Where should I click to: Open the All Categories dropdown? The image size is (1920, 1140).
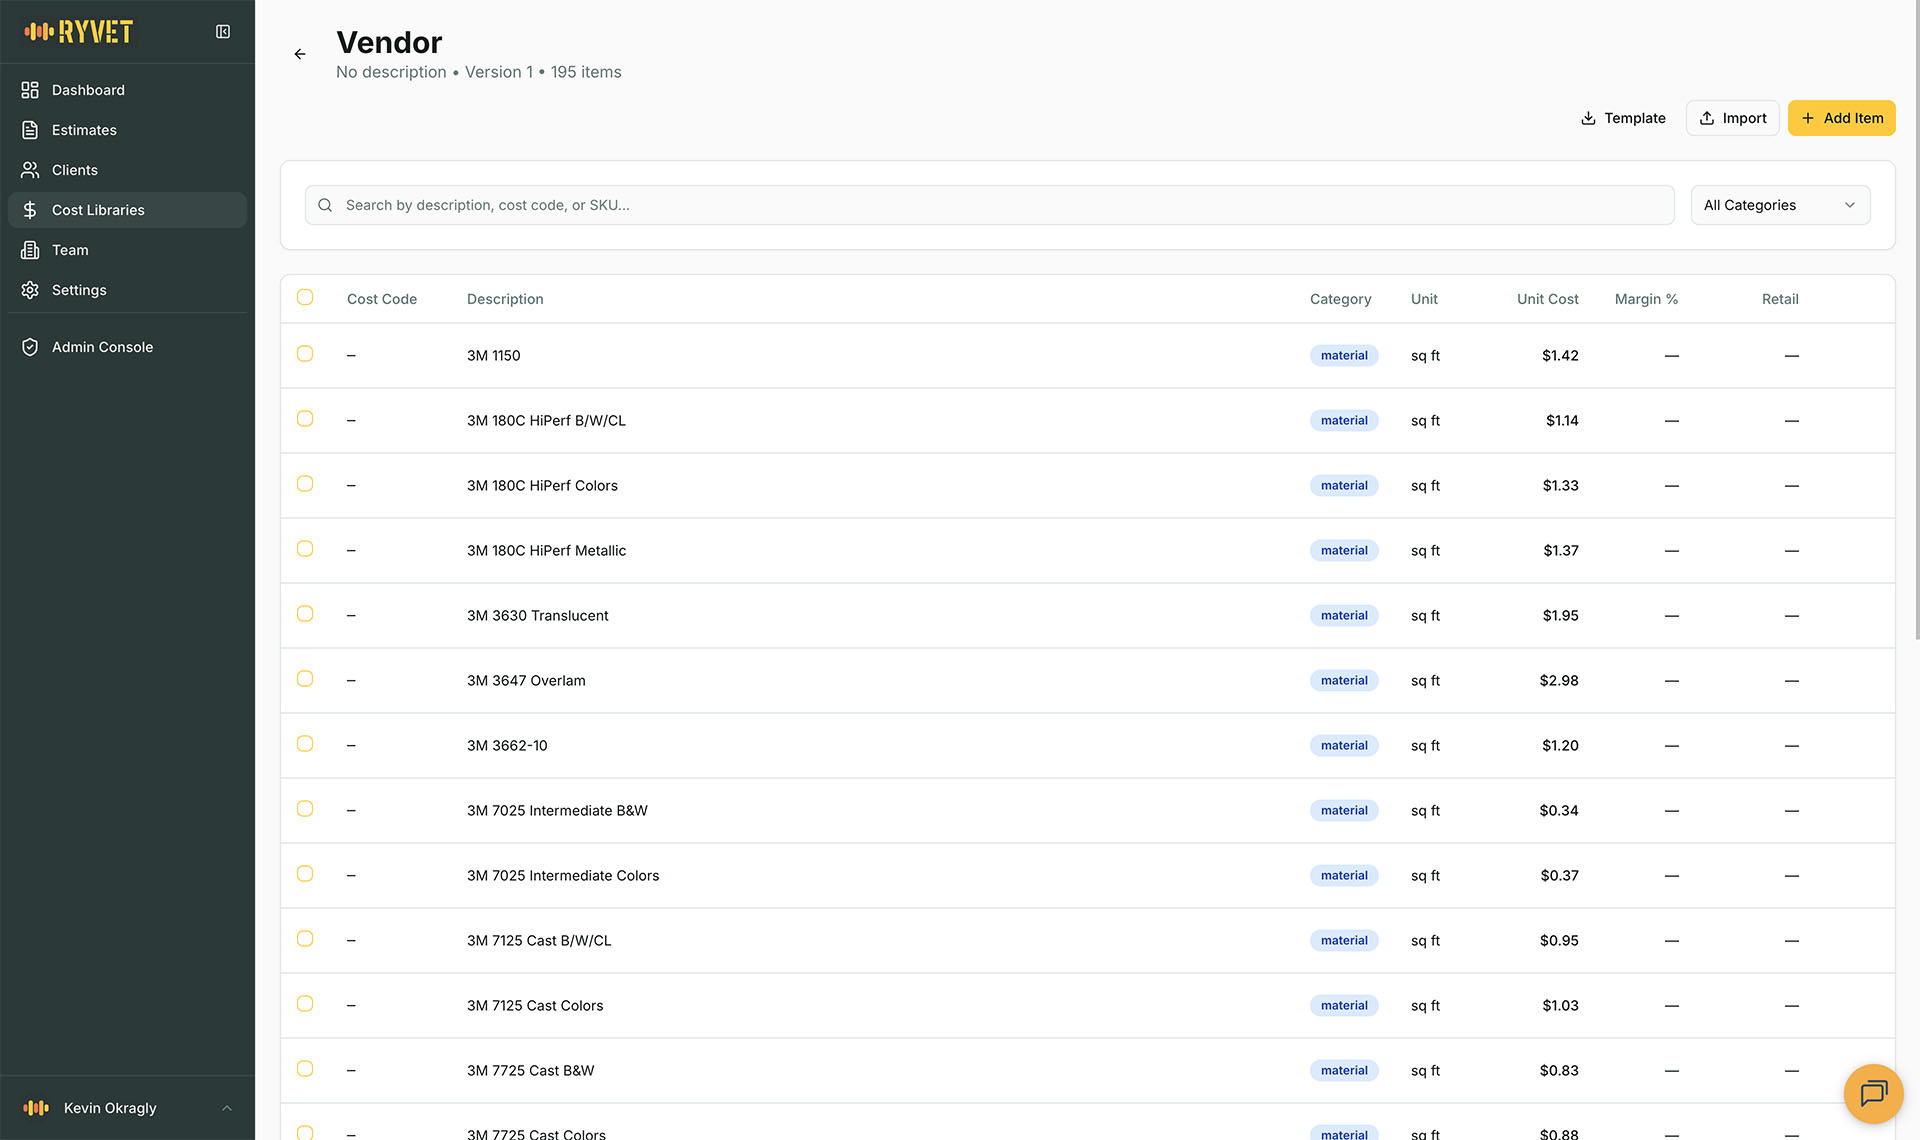click(x=1779, y=204)
